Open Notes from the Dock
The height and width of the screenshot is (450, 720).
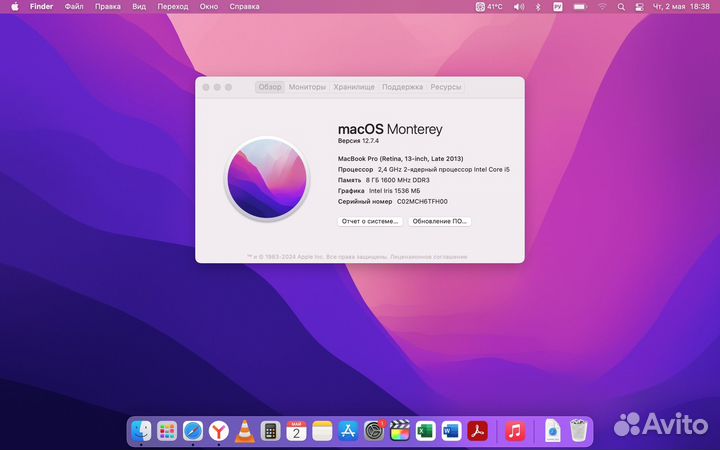(x=322, y=431)
